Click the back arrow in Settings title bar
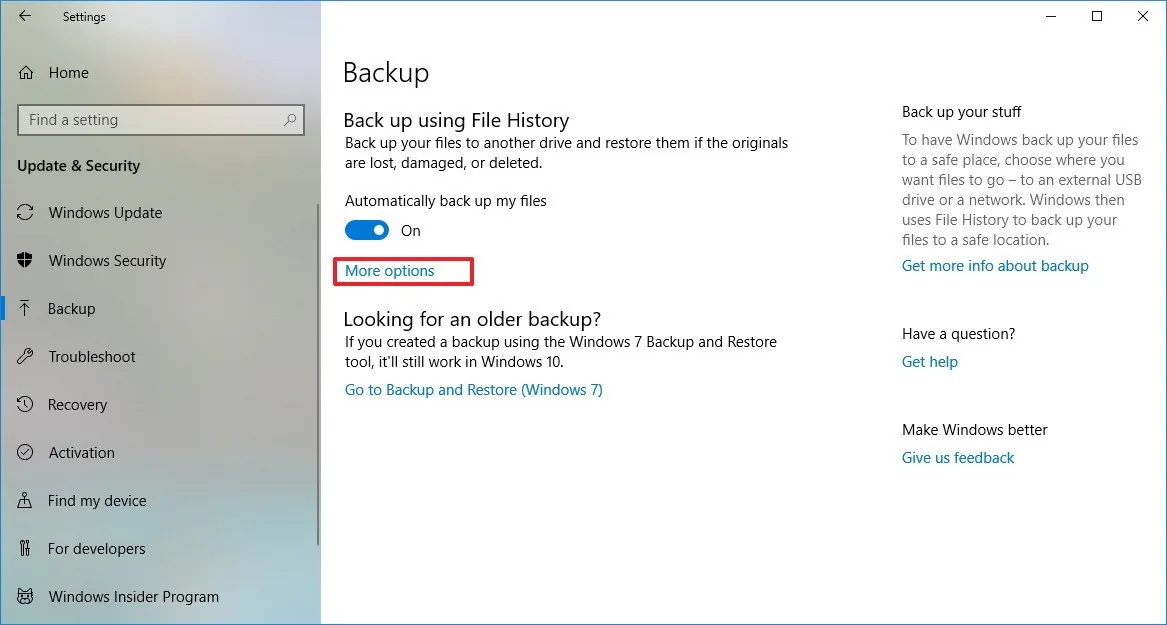1167x625 pixels. click(x=25, y=16)
